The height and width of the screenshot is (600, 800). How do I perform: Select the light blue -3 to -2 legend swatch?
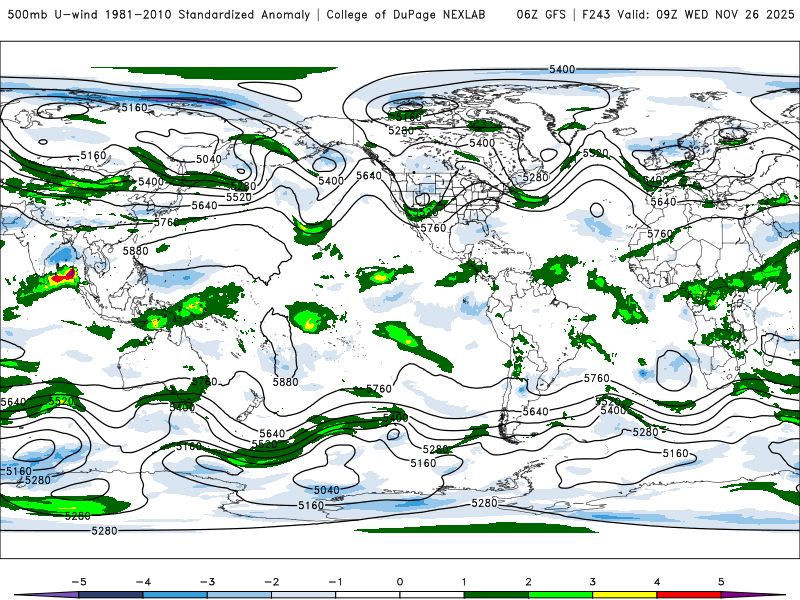coord(239,595)
